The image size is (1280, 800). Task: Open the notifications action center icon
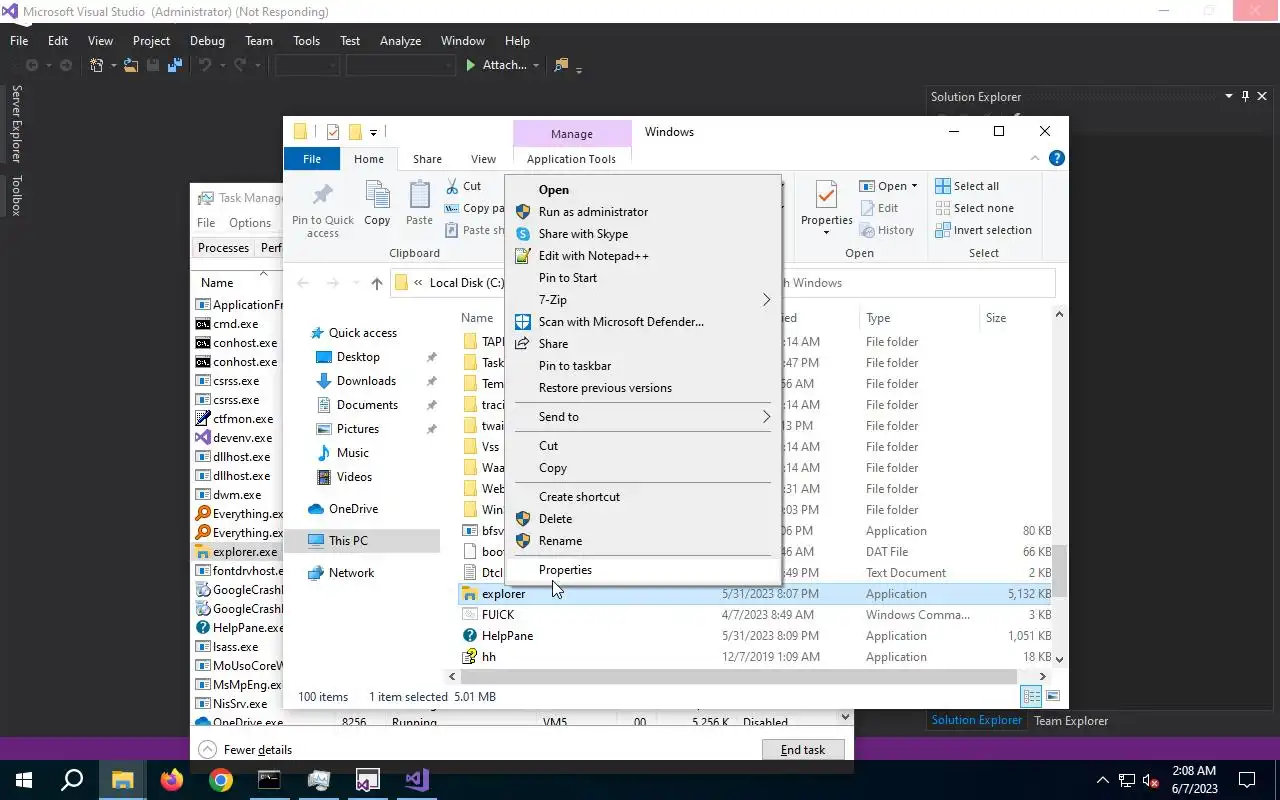point(1247,780)
